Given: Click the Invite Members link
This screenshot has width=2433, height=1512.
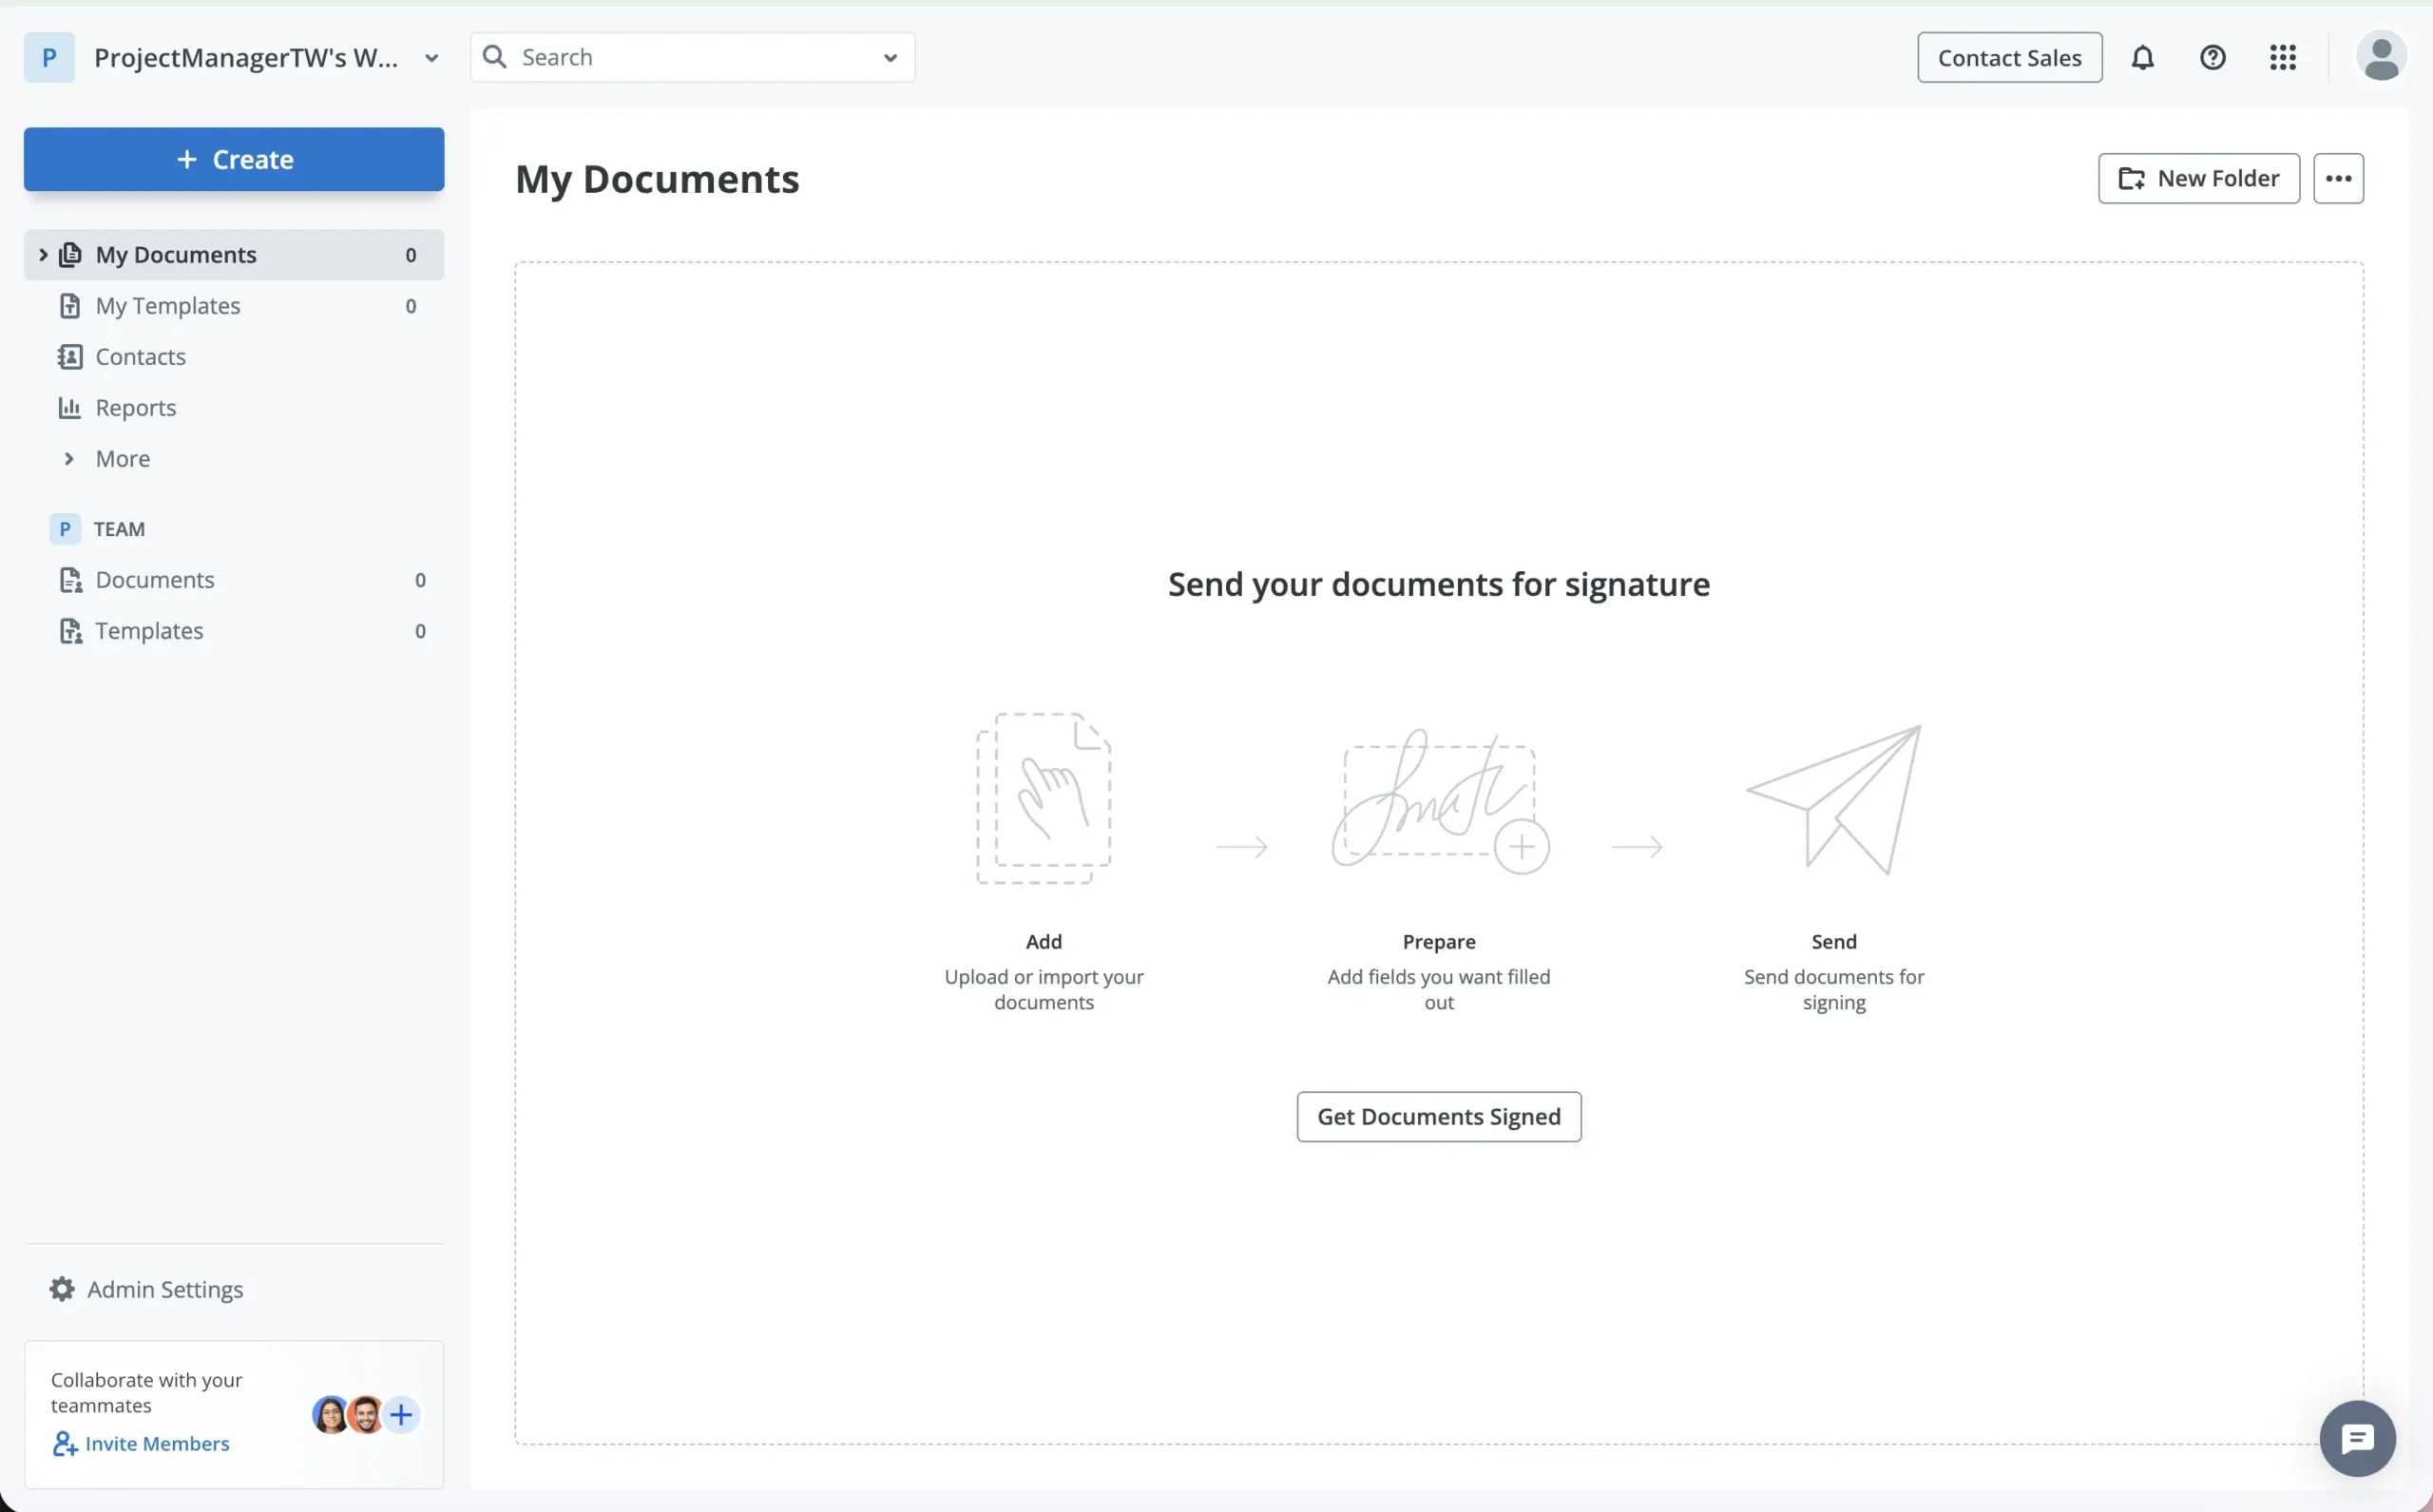Looking at the screenshot, I should pos(156,1444).
